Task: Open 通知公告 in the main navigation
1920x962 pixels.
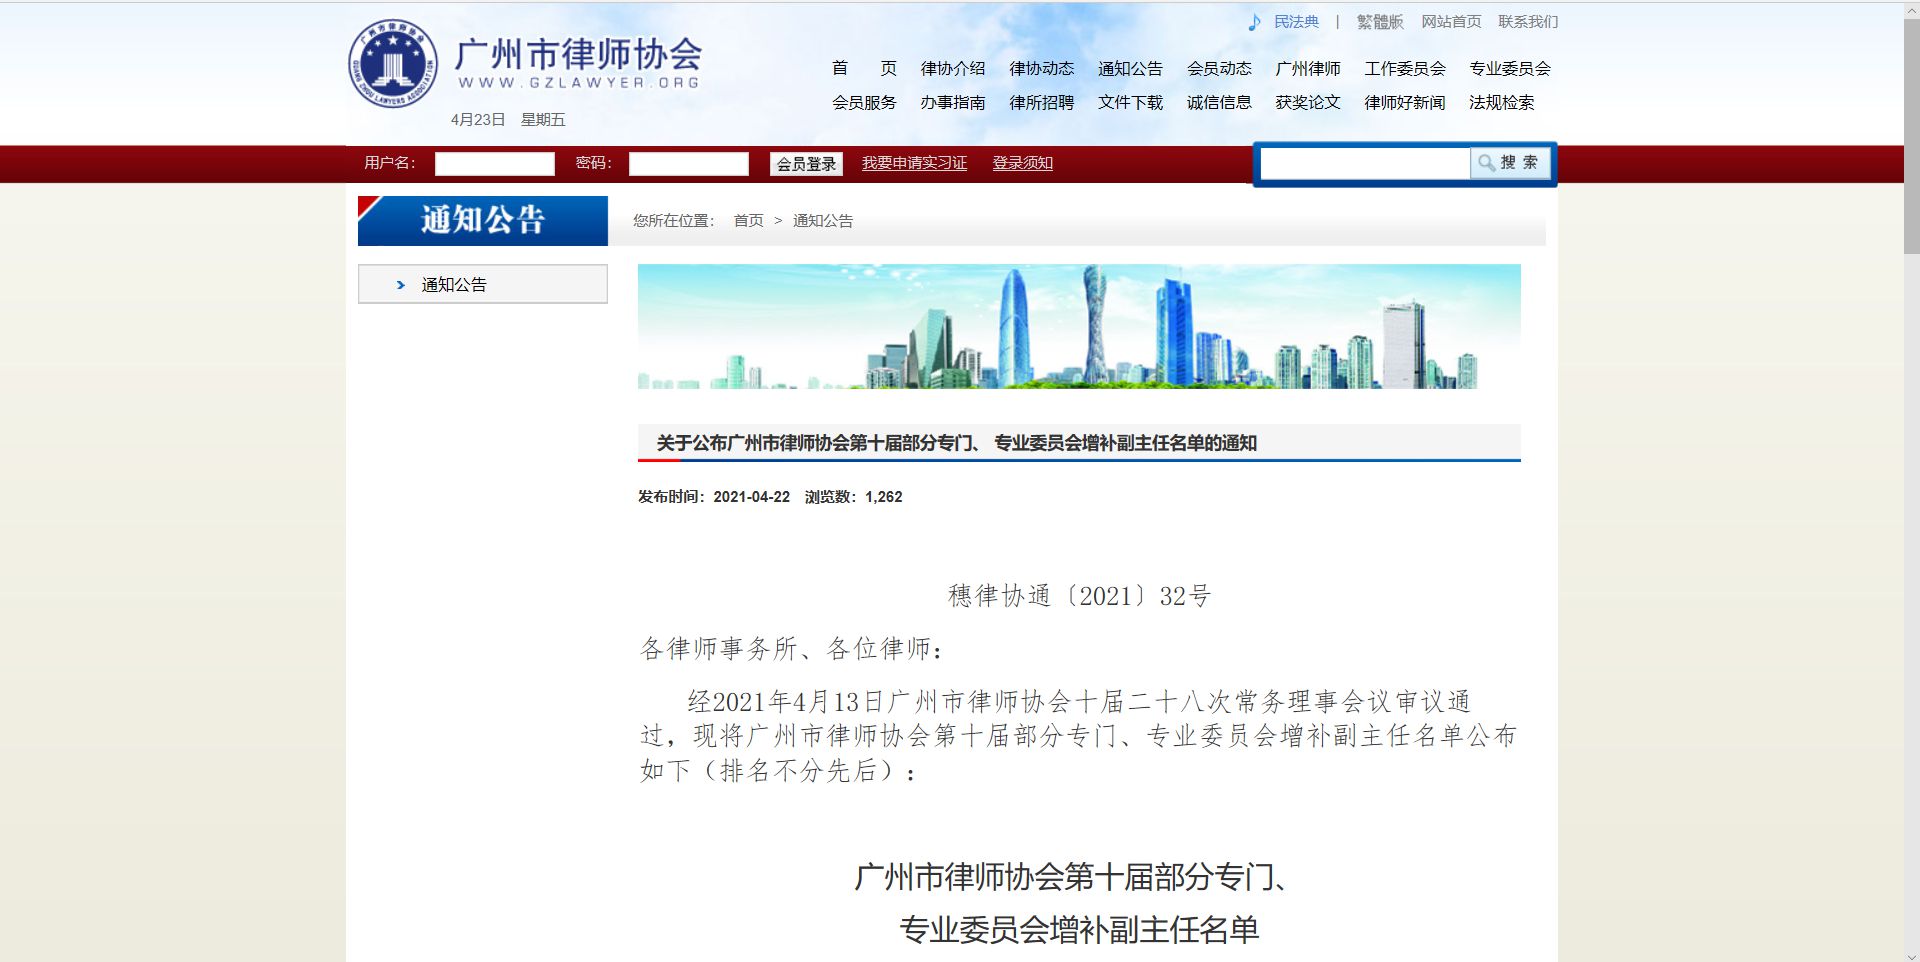Action: 1130,68
